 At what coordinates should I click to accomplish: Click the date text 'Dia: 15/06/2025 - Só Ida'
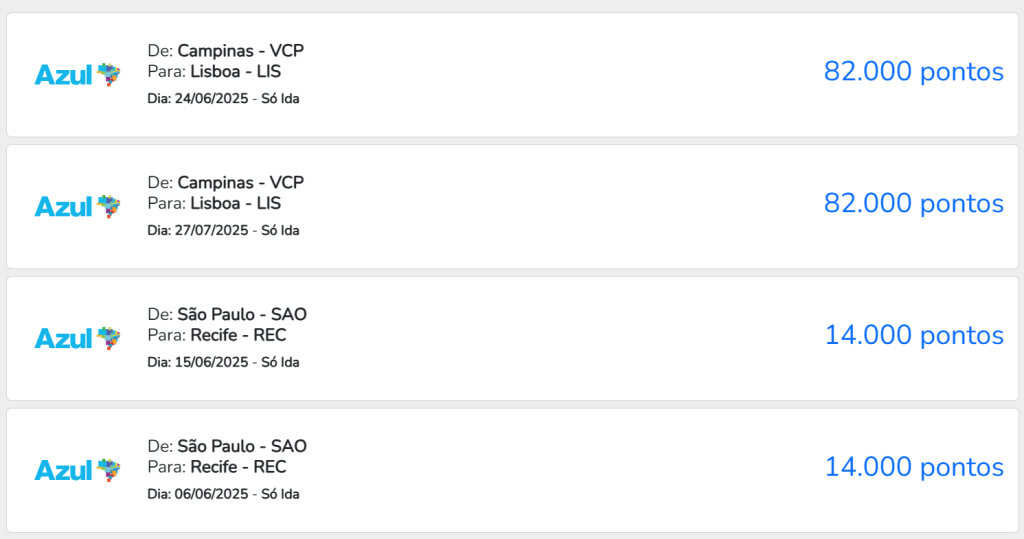pyautogui.click(x=223, y=362)
